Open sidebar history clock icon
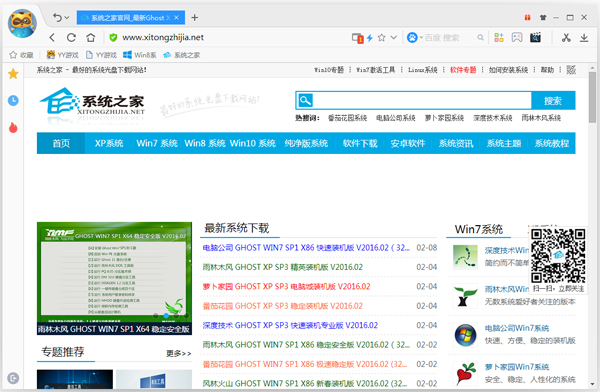Image resolution: width=600 pixels, height=392 pixels. (13, 100)
